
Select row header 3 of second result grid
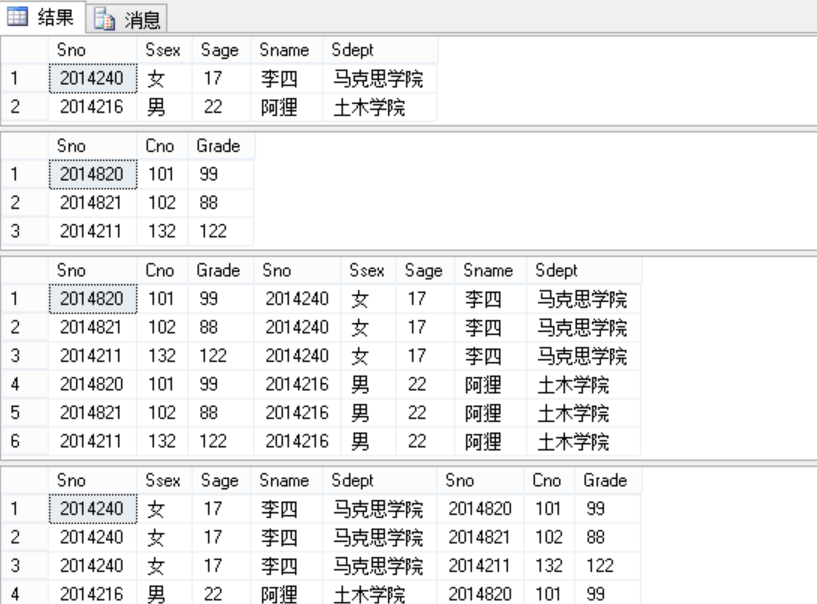point(24,231)
